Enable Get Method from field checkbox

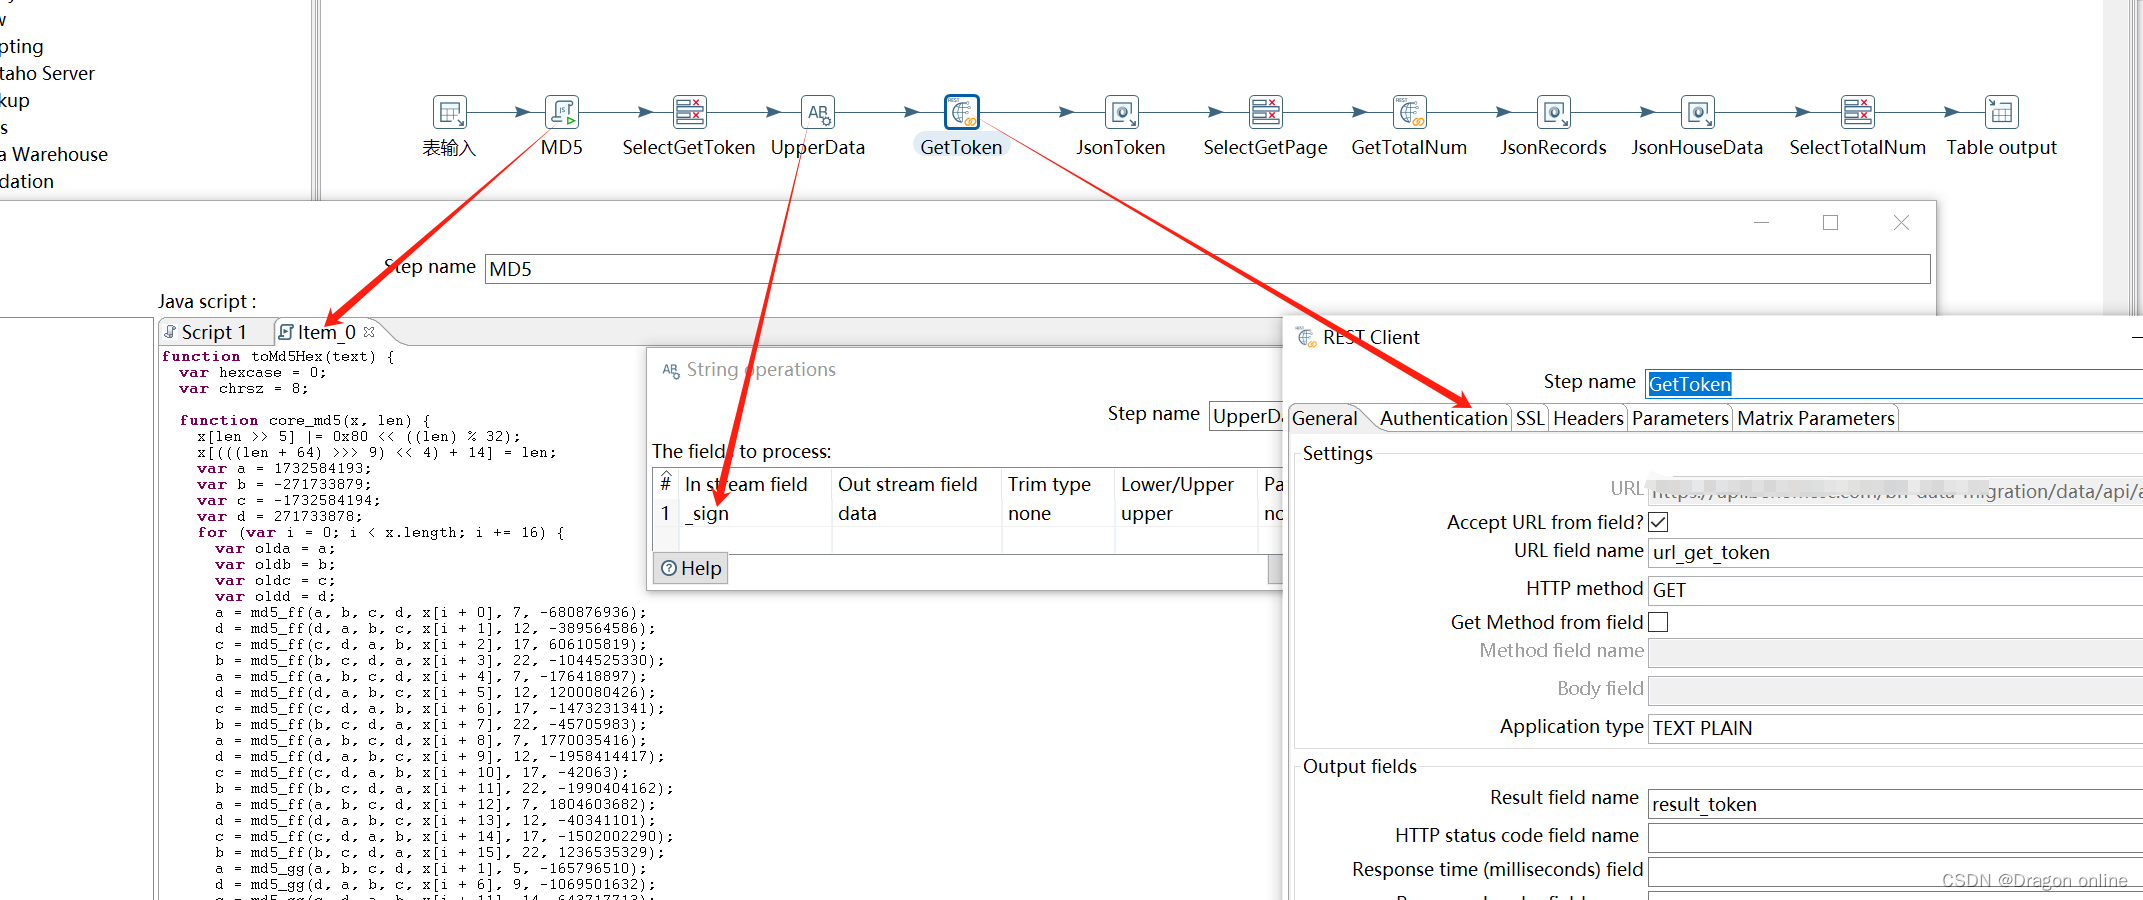pos(1658,622)
